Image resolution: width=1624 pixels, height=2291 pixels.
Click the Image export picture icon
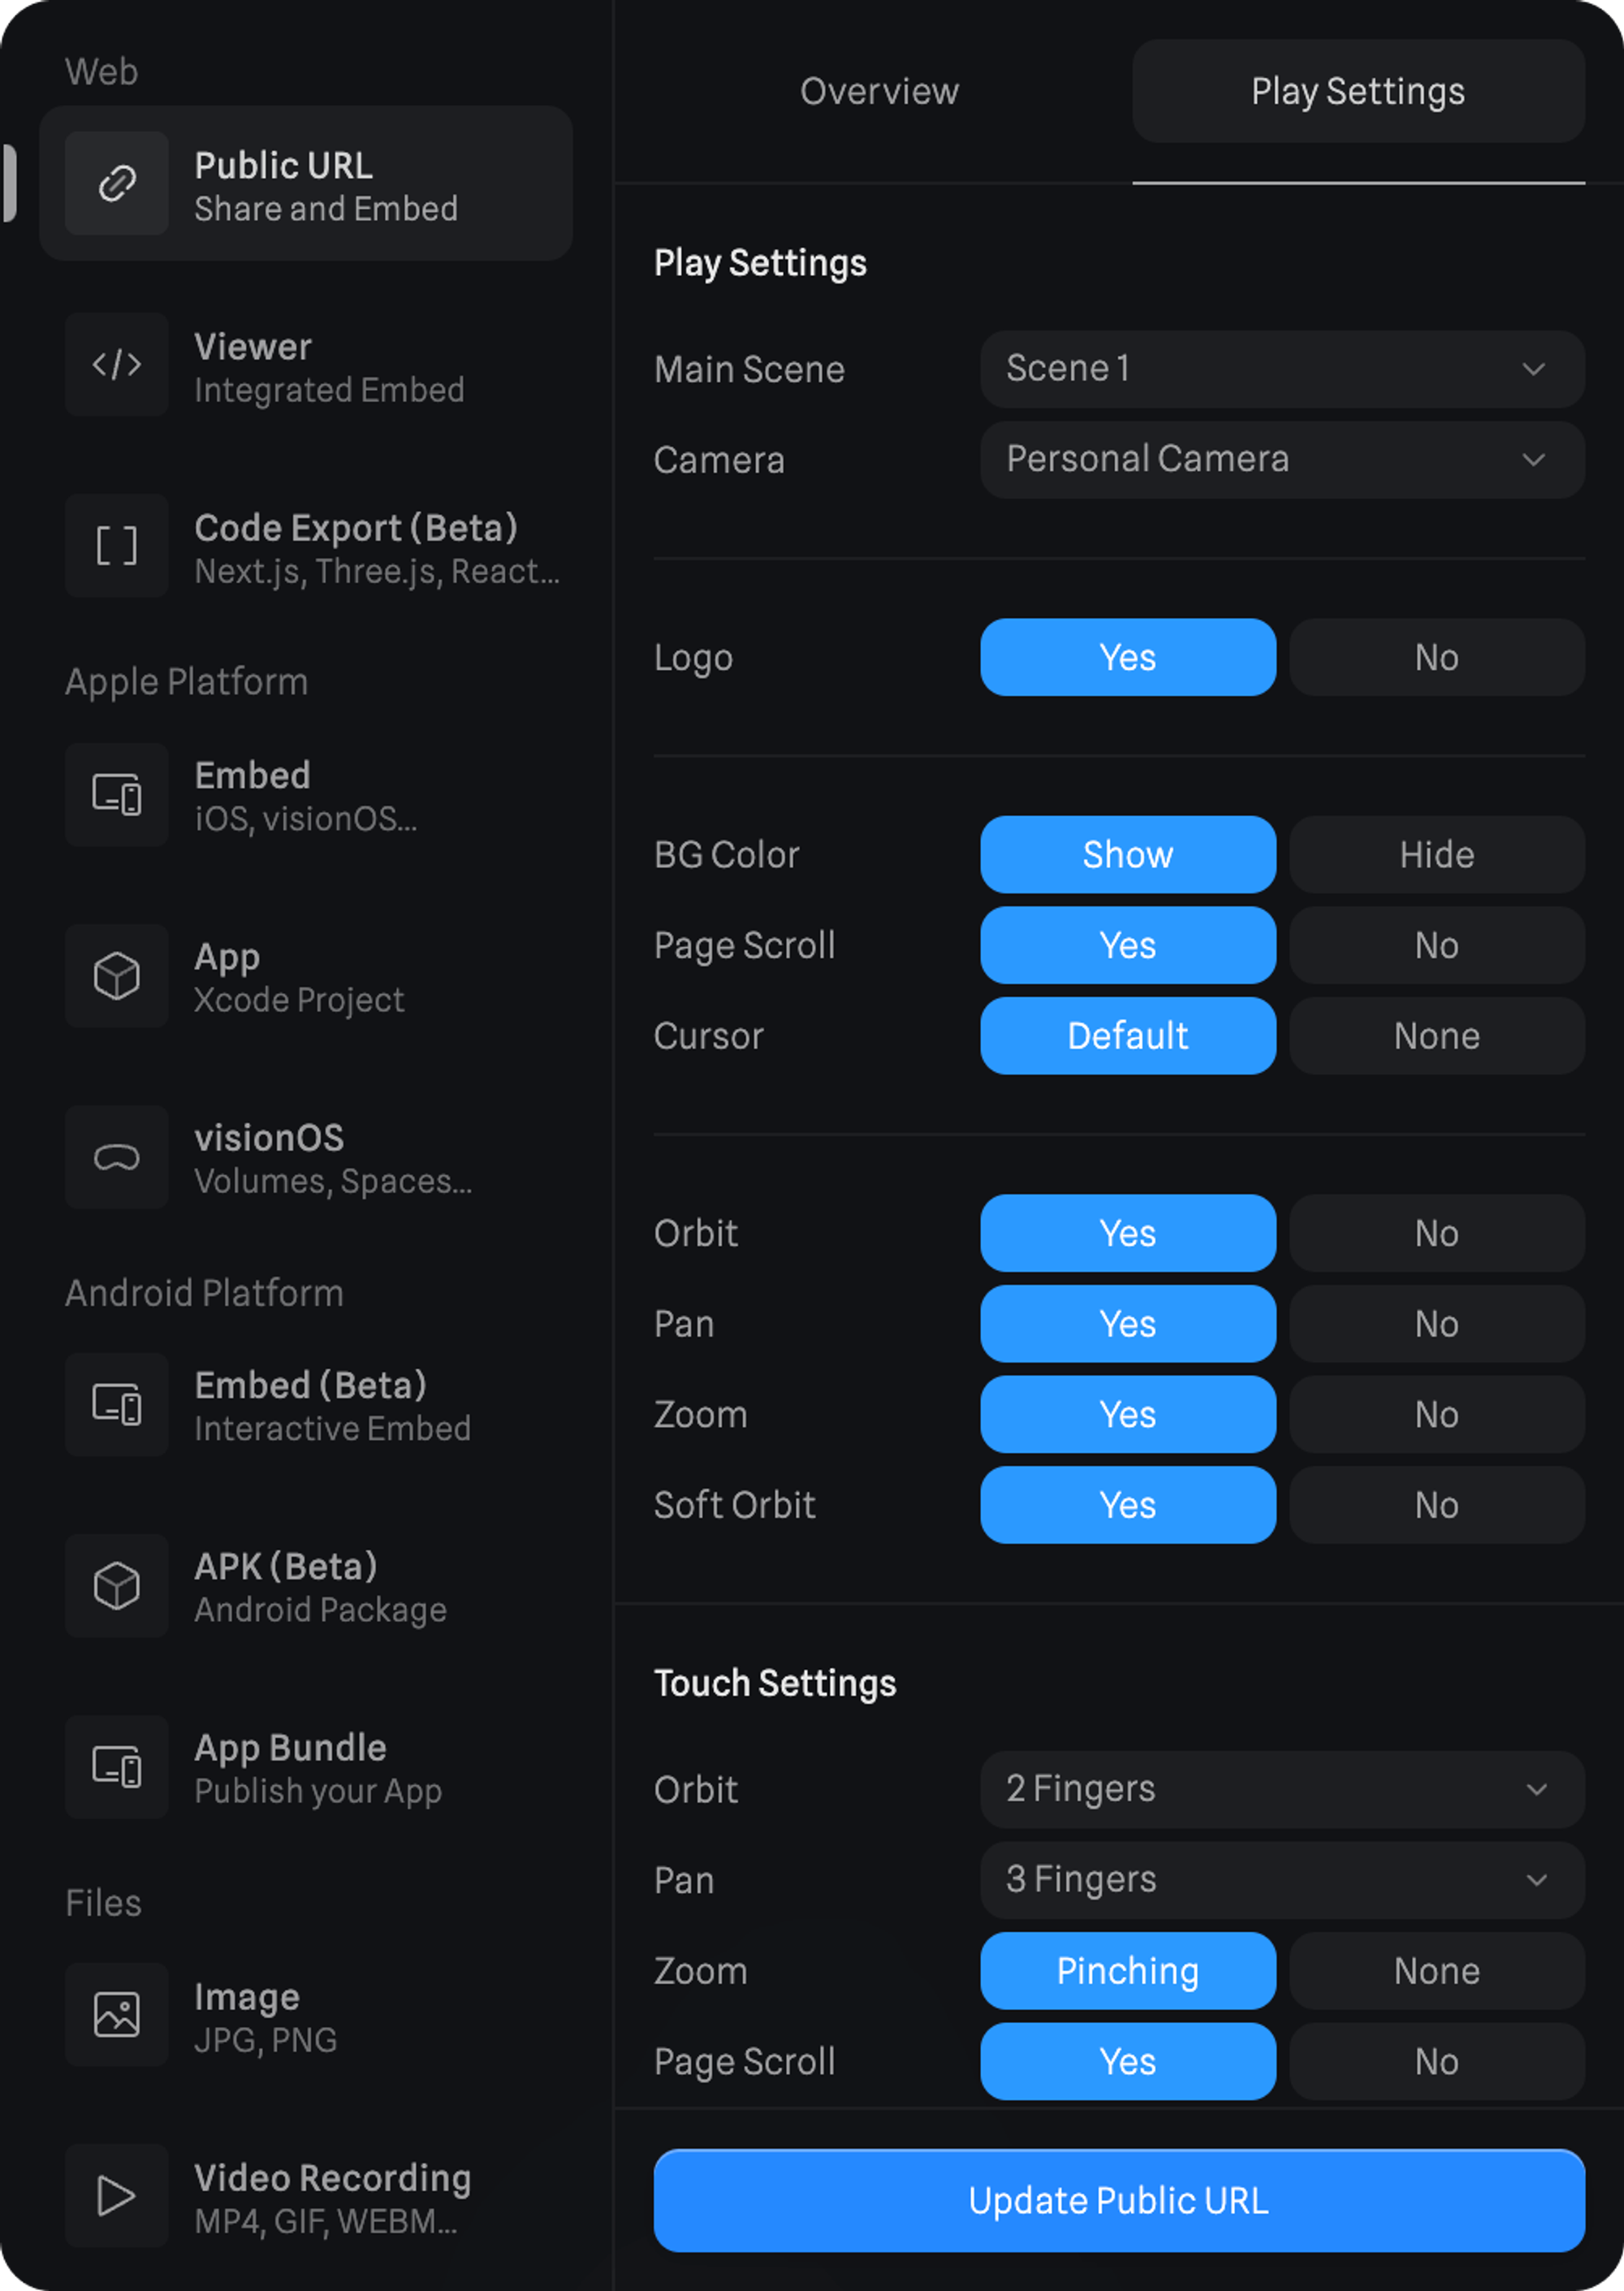point(117,2014)
